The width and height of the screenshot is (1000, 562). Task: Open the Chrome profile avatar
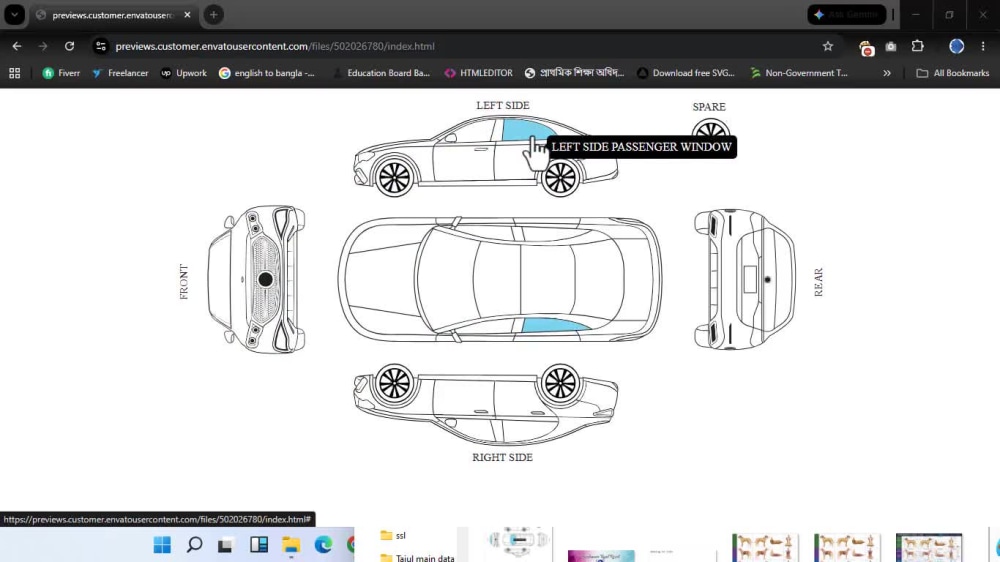[x=956, y=46]
